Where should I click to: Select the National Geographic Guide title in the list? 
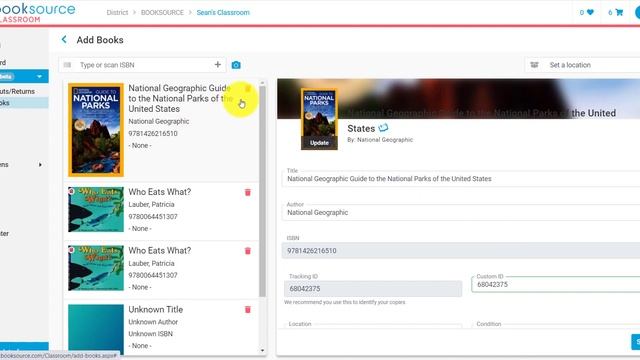(x=180, y=98)
